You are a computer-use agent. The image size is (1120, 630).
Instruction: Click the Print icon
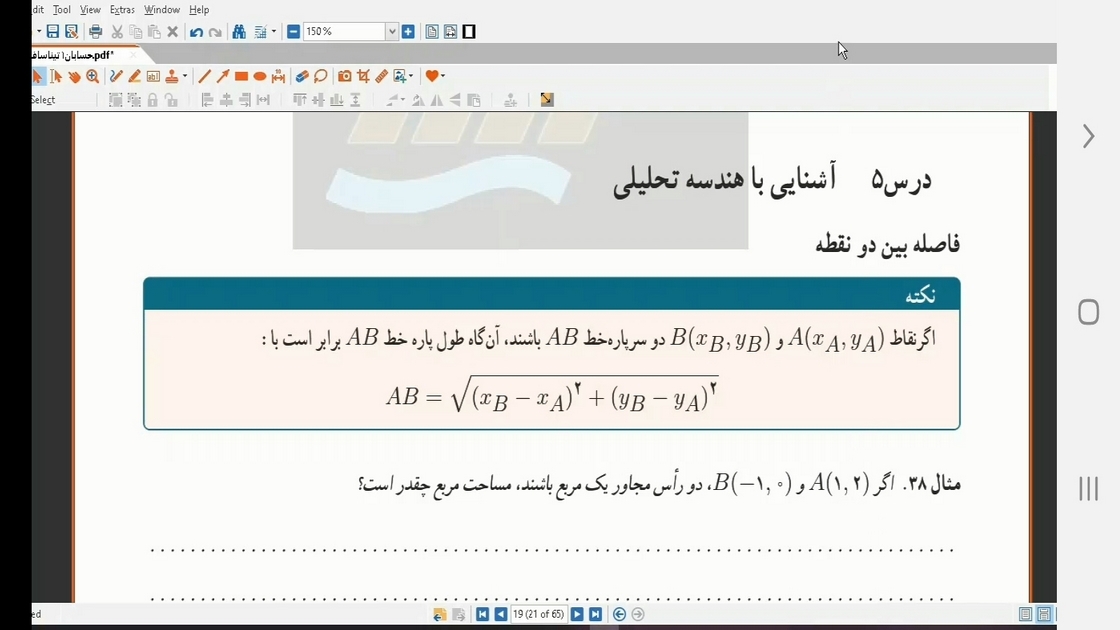pyautogui.click(x=96, y=31)
